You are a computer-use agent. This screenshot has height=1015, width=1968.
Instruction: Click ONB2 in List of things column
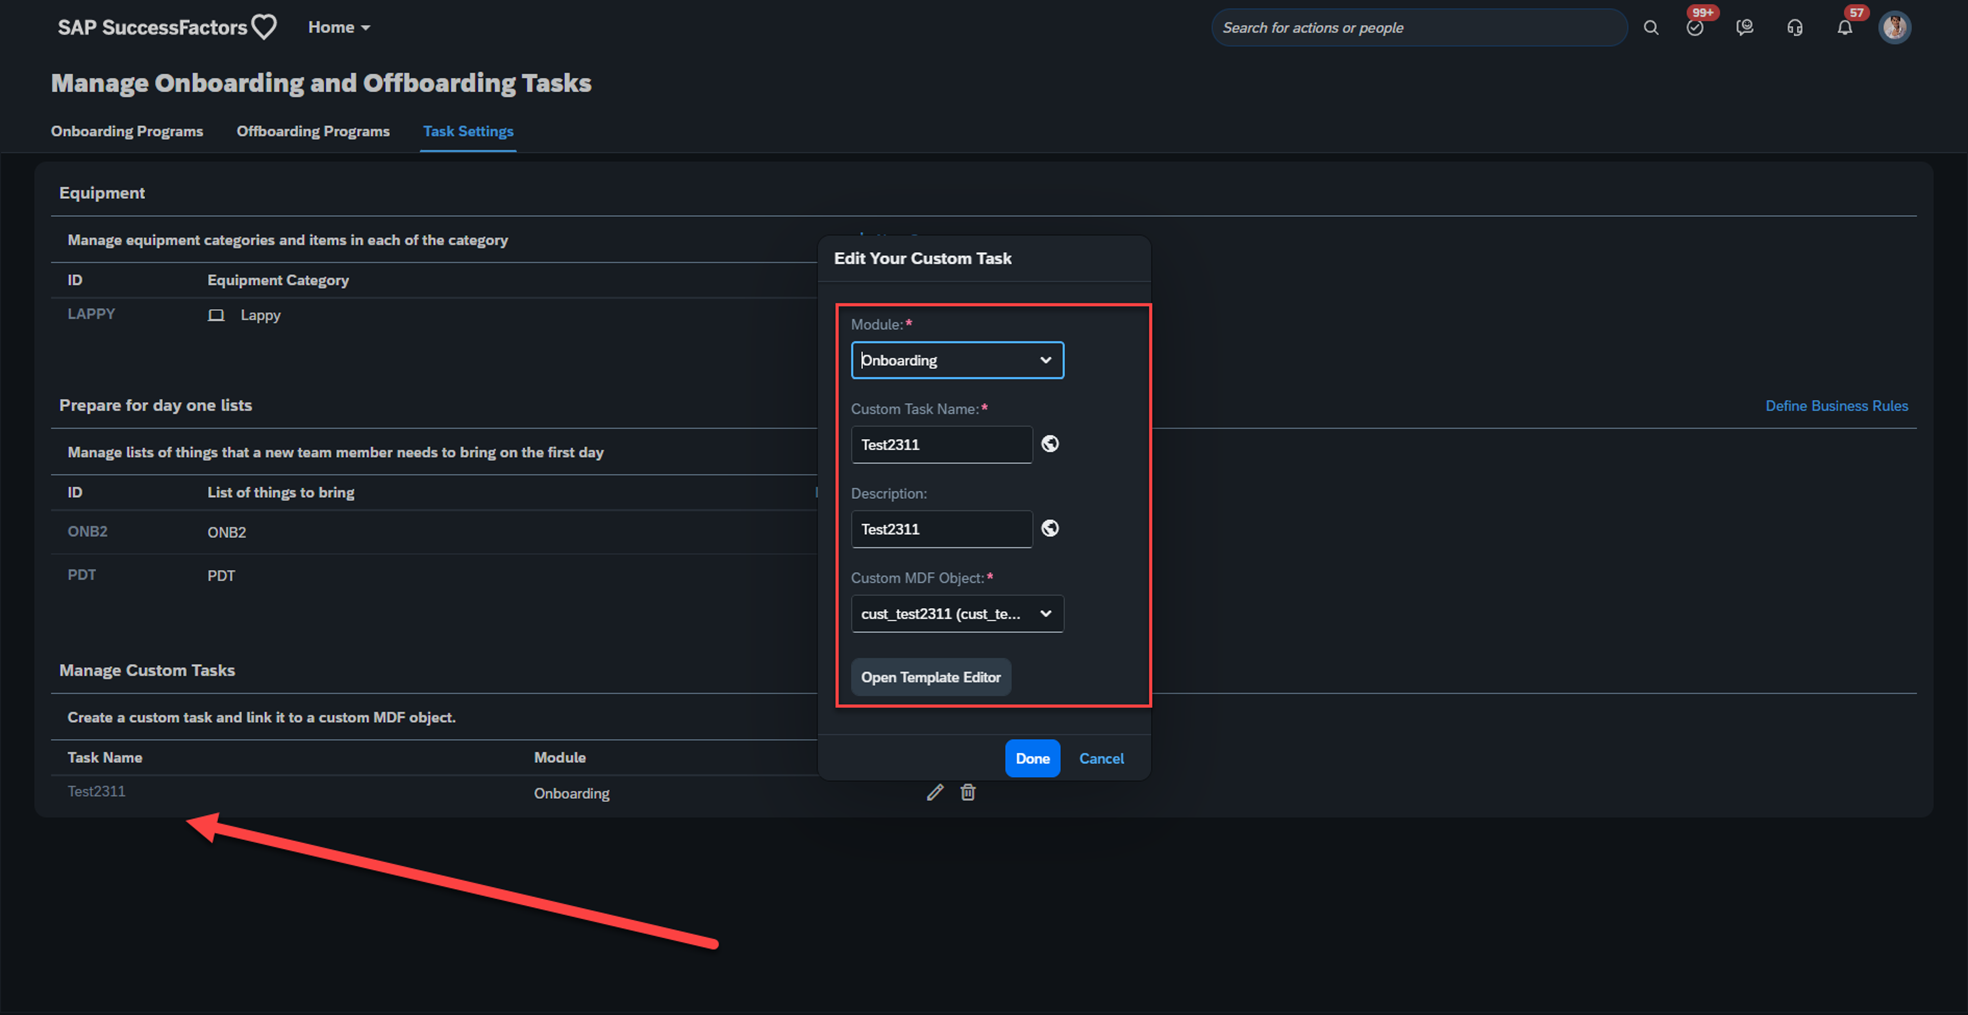pos(227,532)
